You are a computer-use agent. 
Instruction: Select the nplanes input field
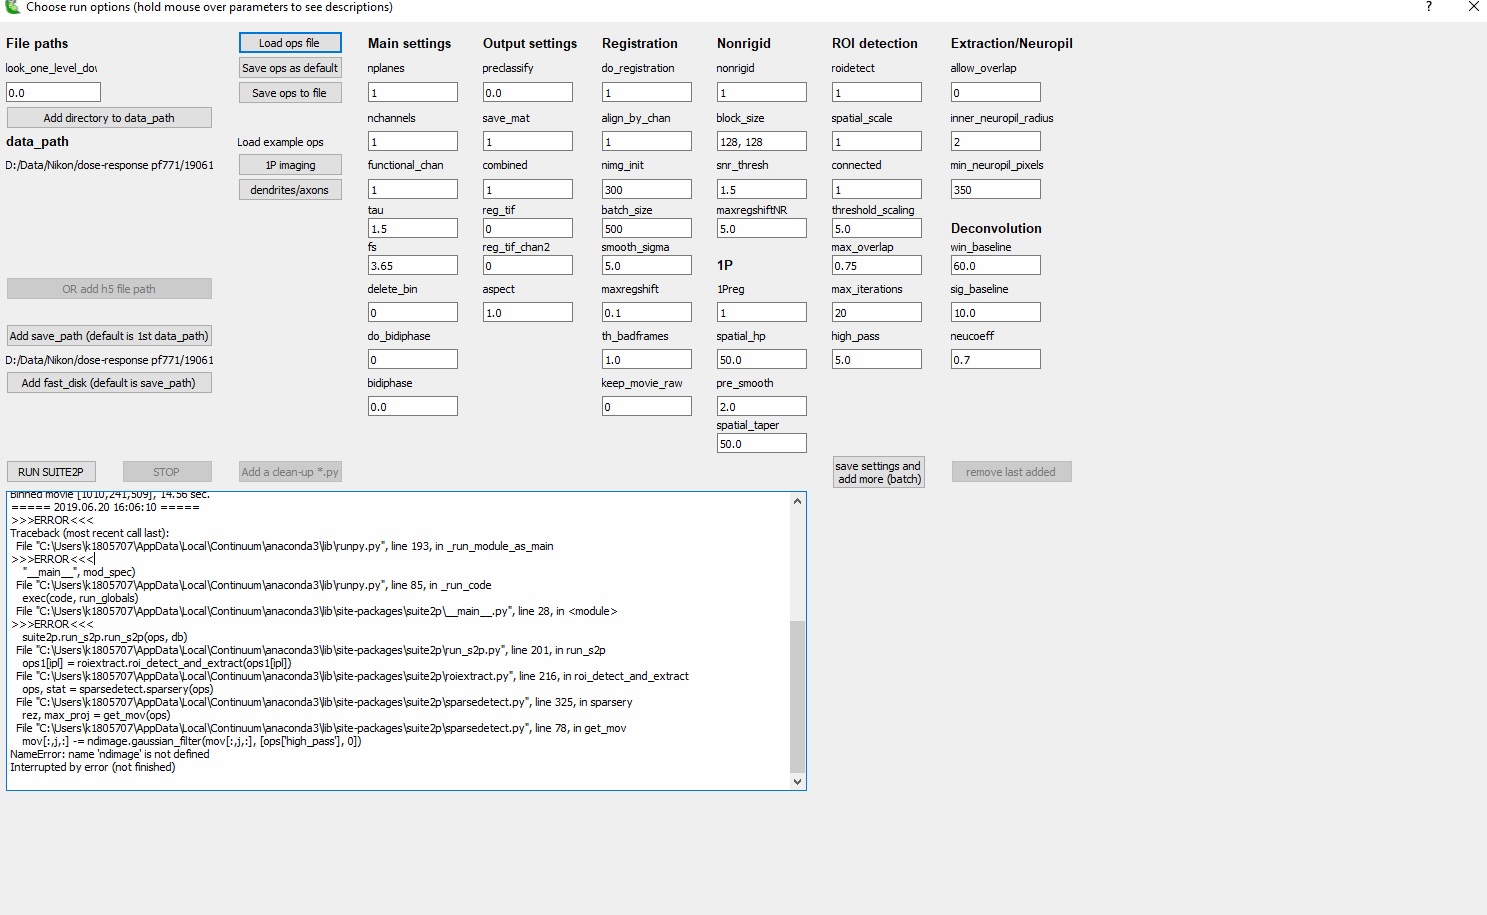pos(412,92)
